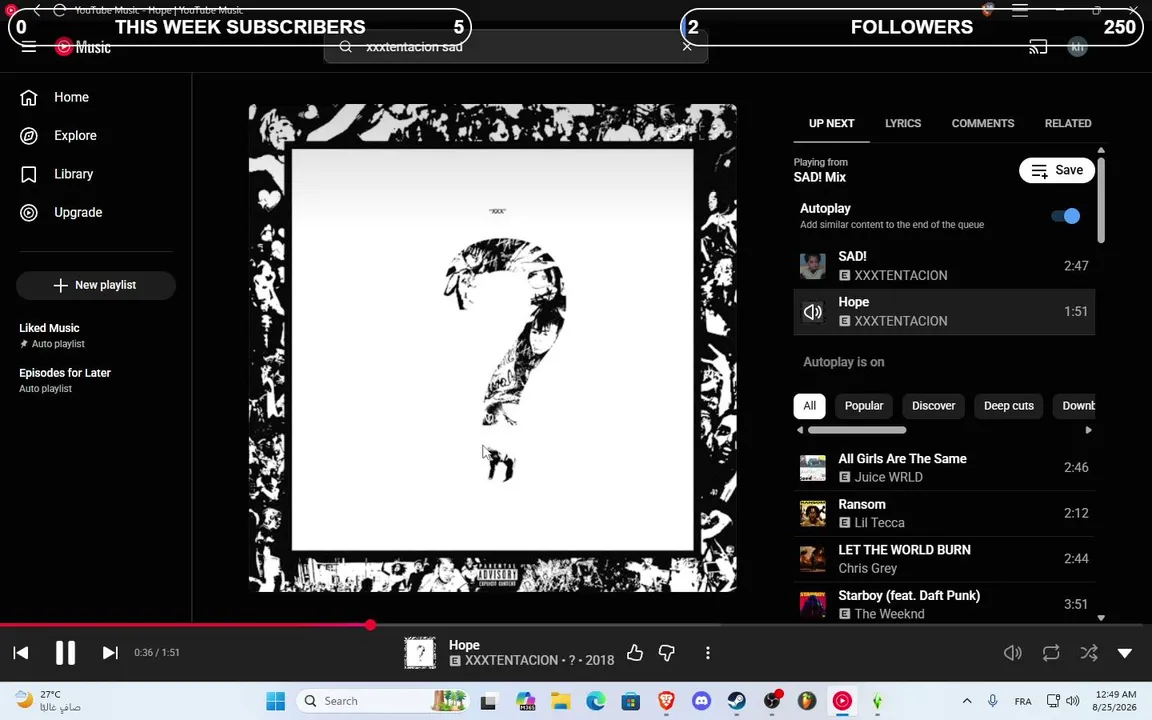
Task: Click the chip row's right scroll arrow
Action: pyautogui.click(x=1088, y=431)
